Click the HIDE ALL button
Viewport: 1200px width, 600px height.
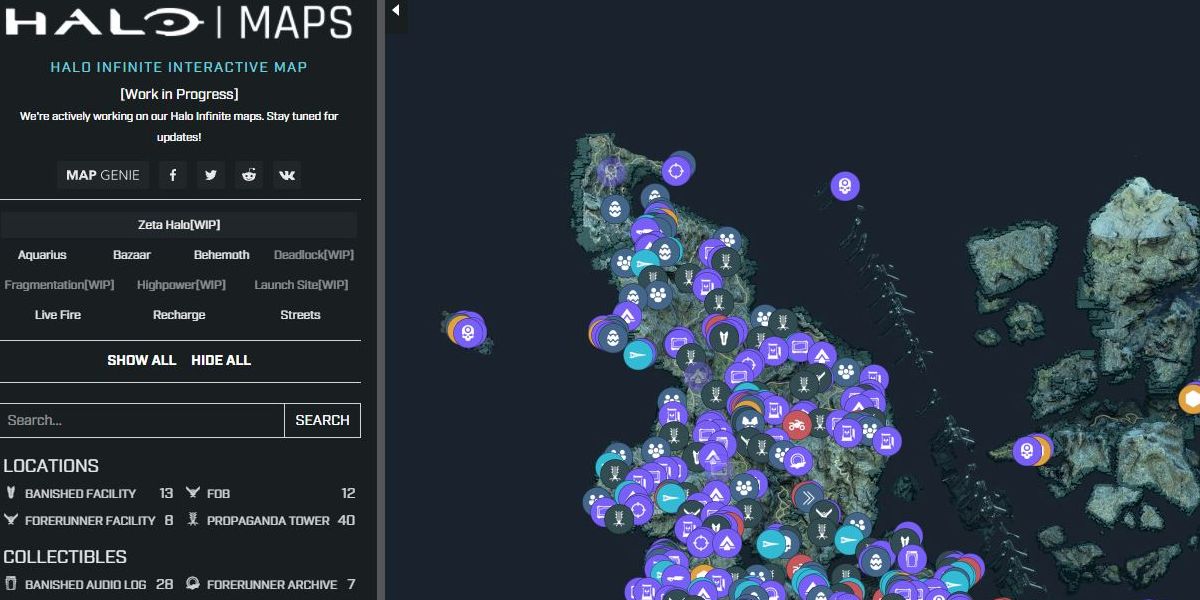221,360
